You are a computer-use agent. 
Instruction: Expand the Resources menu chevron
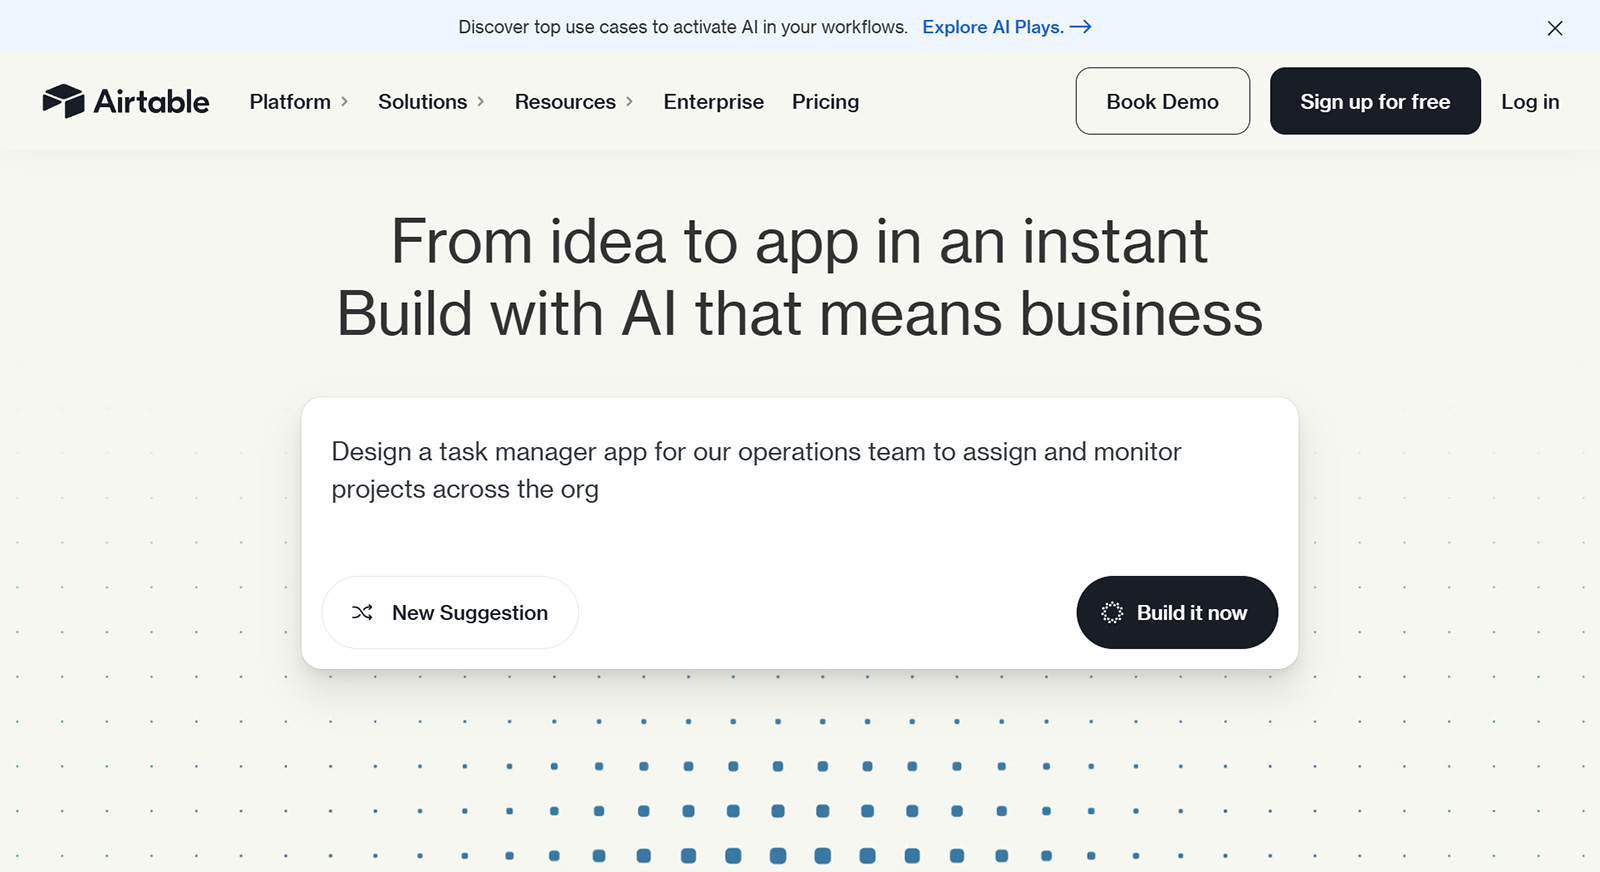629,102
